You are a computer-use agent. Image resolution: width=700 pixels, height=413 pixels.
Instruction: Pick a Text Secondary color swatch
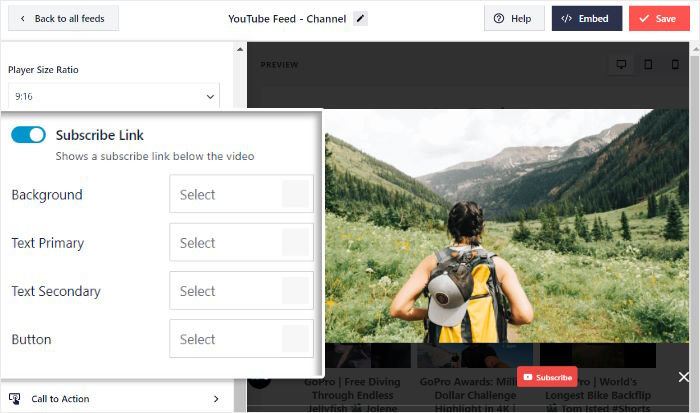(295, 291)
